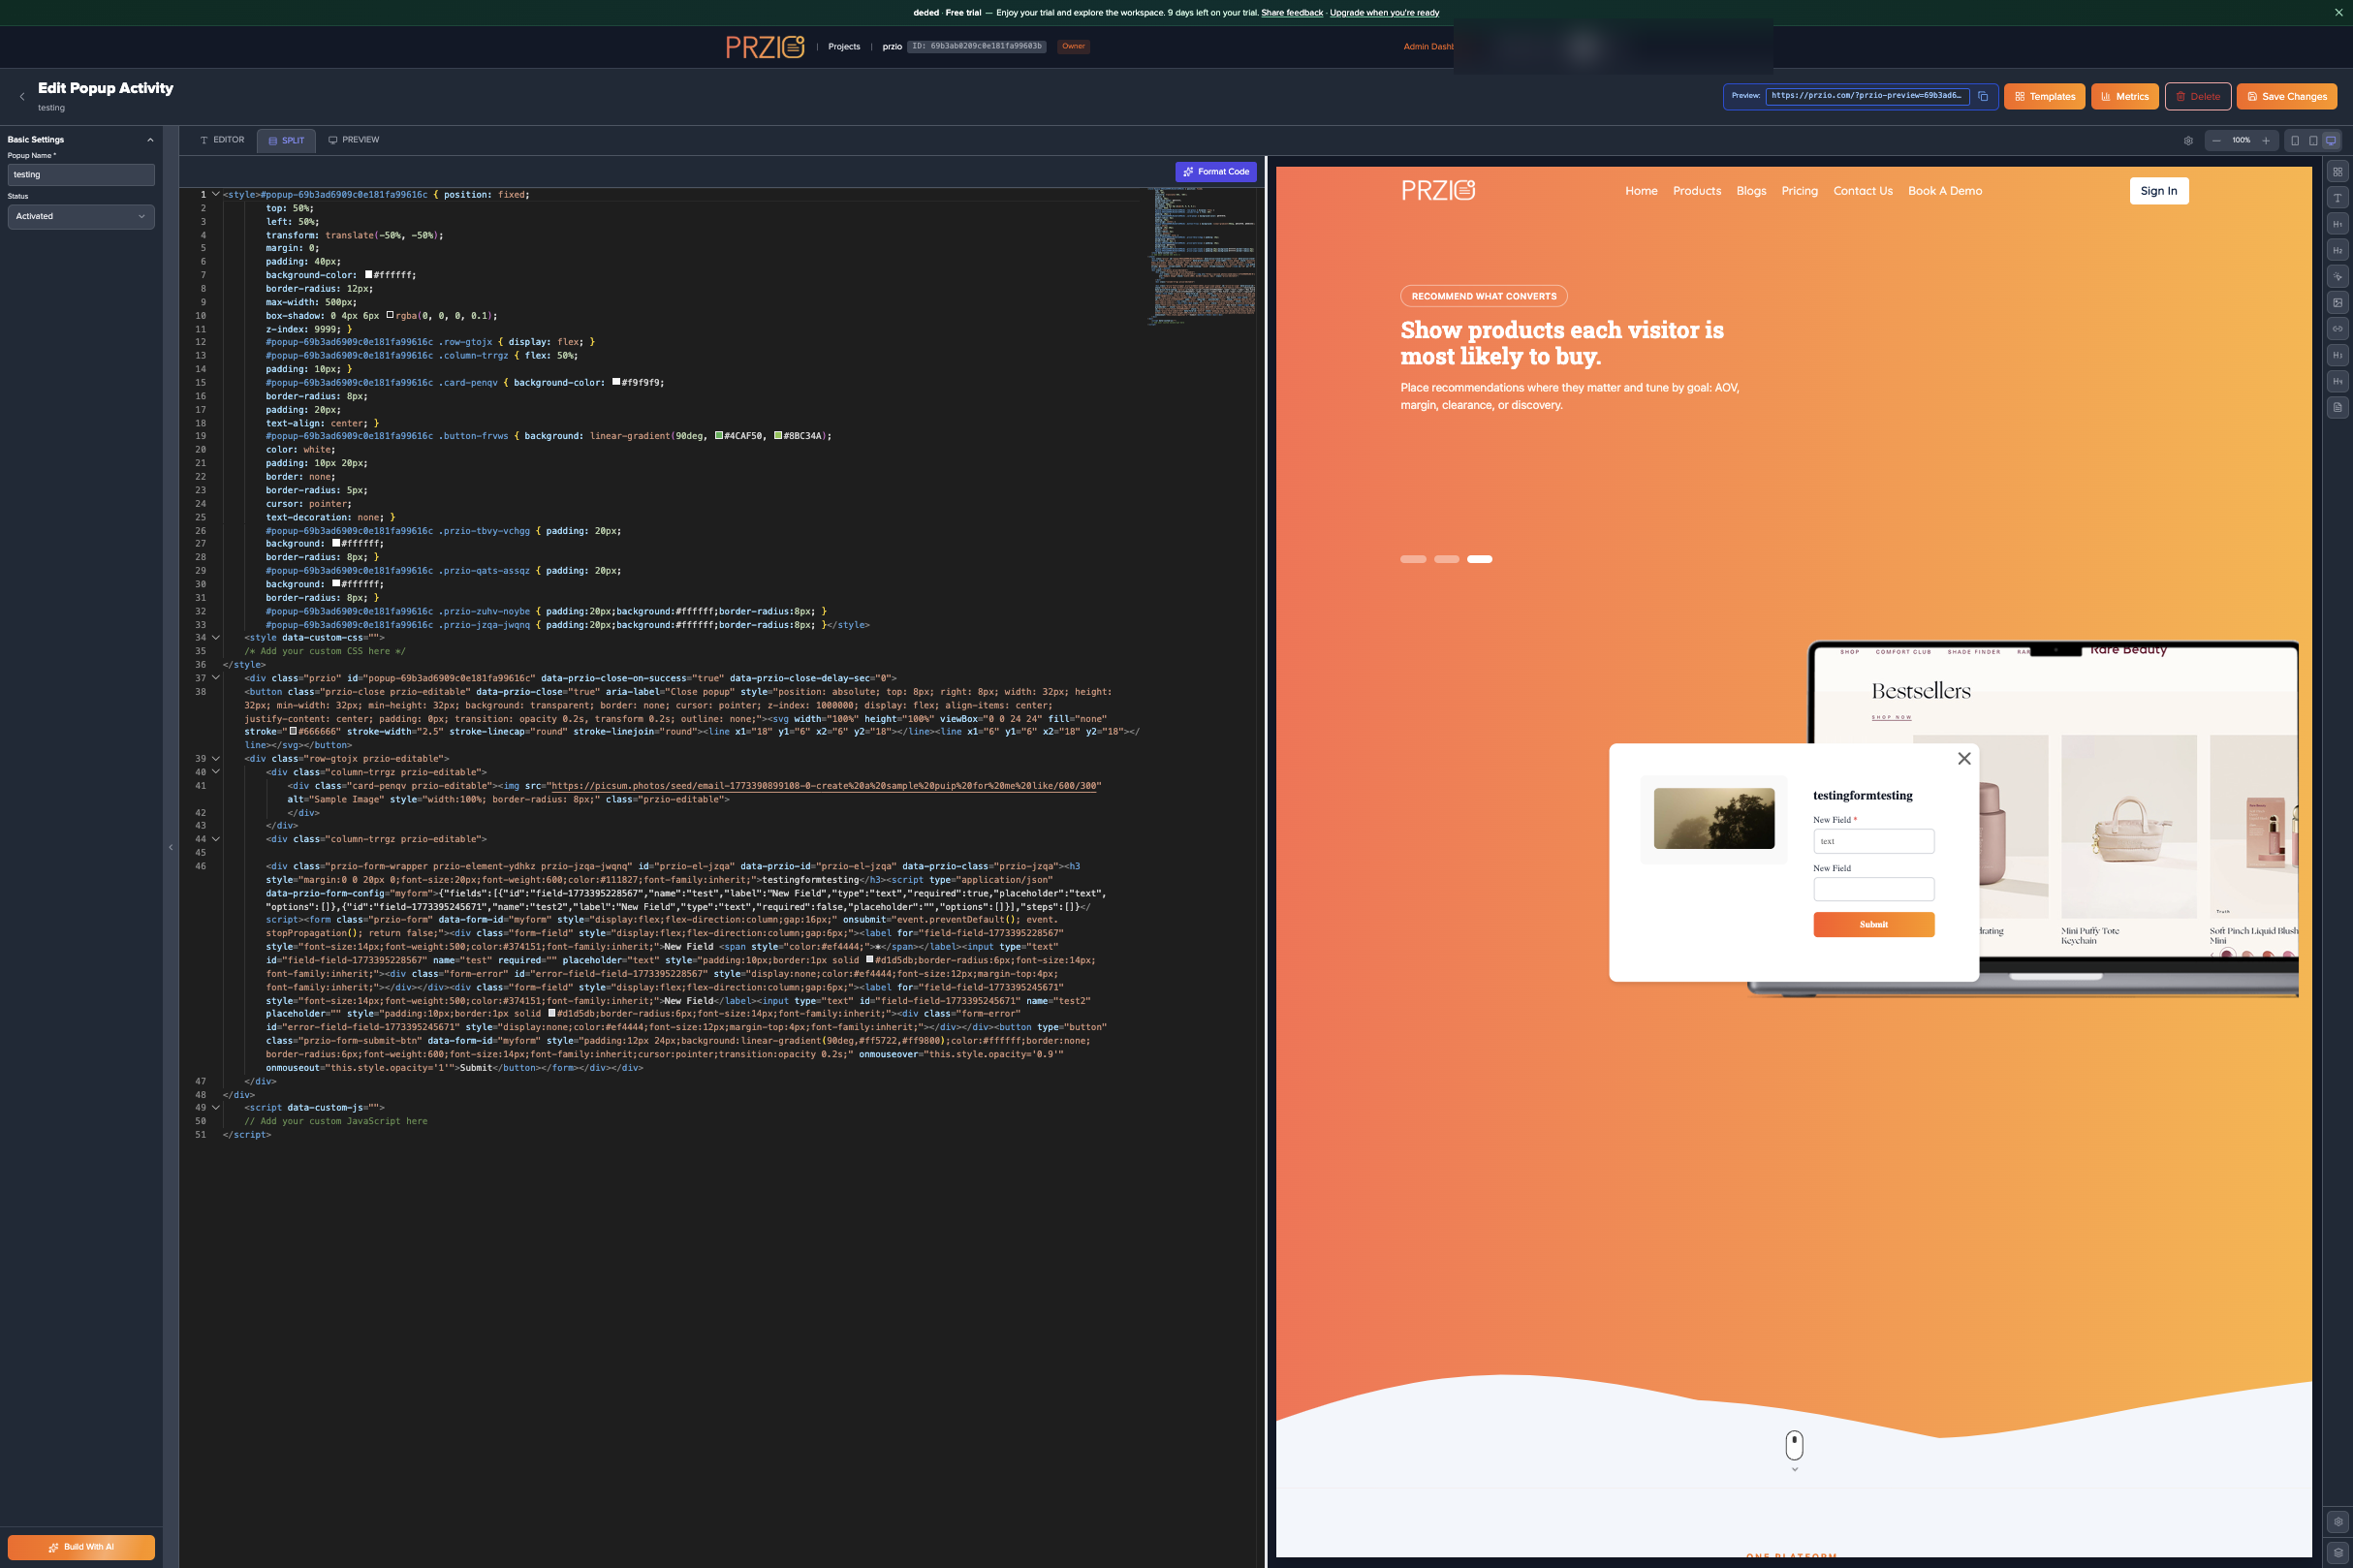2353x1568 pixels.
Task: Click the layers icon at right sidebar bottom
Action: tap(2338, 1553)
